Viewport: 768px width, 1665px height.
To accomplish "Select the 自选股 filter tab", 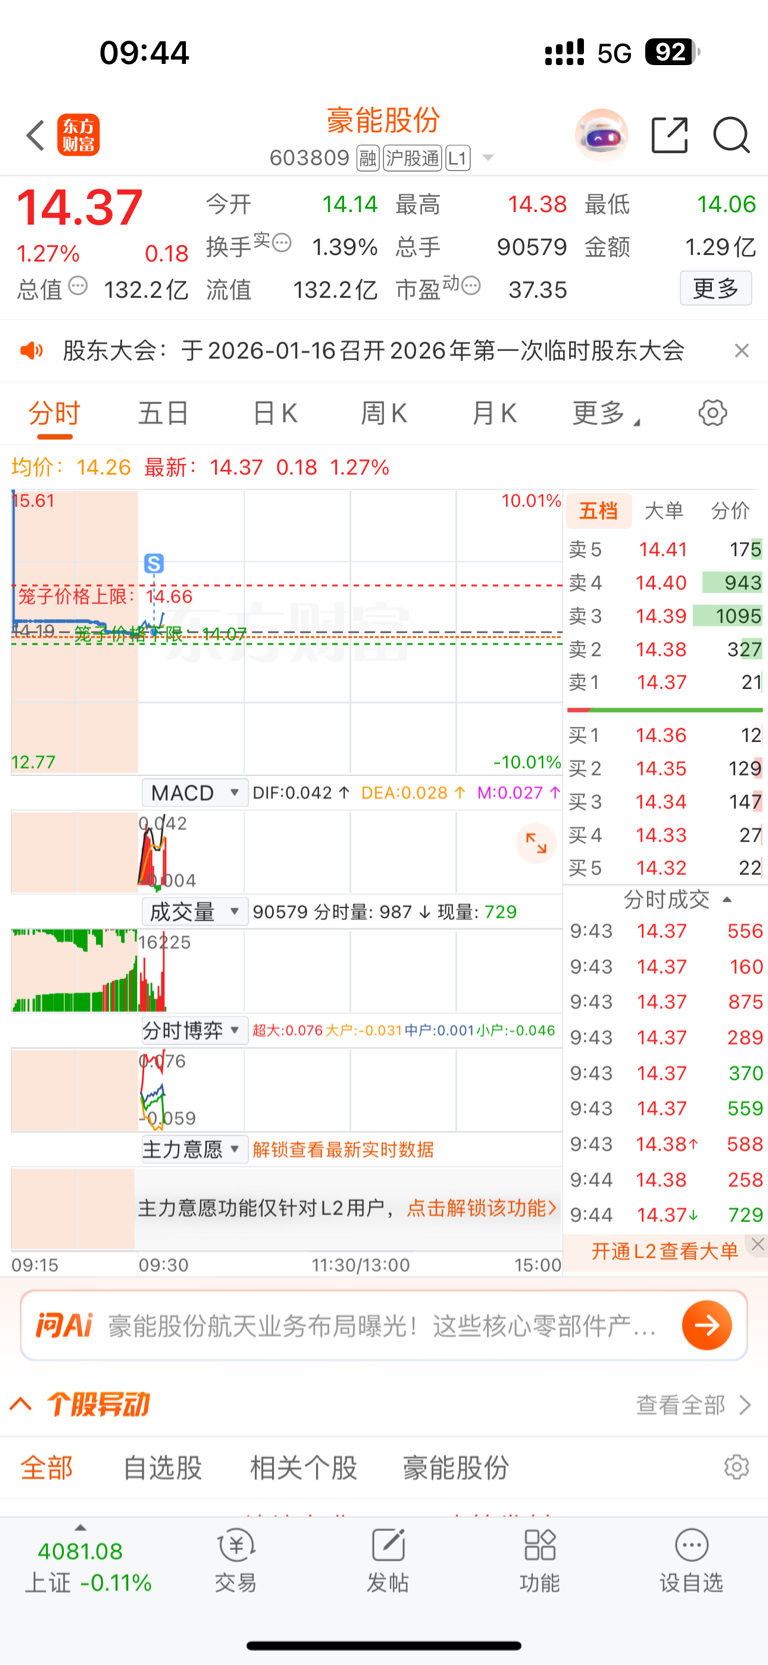I will [x=163, y=1468].
